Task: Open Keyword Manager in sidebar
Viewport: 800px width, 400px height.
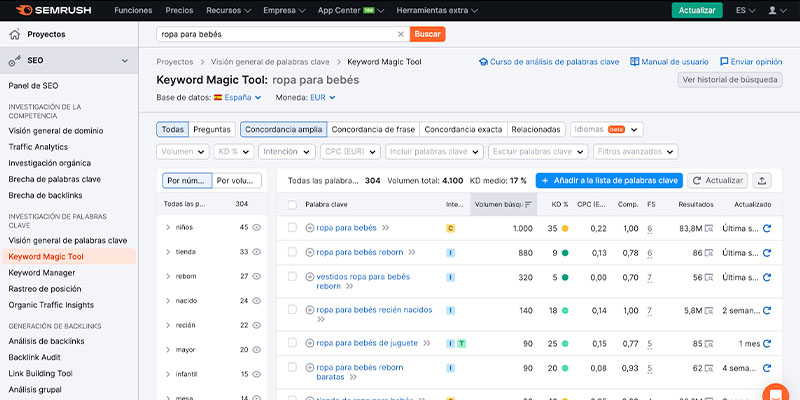Action: pyautogui.click(x=42, y=273)
